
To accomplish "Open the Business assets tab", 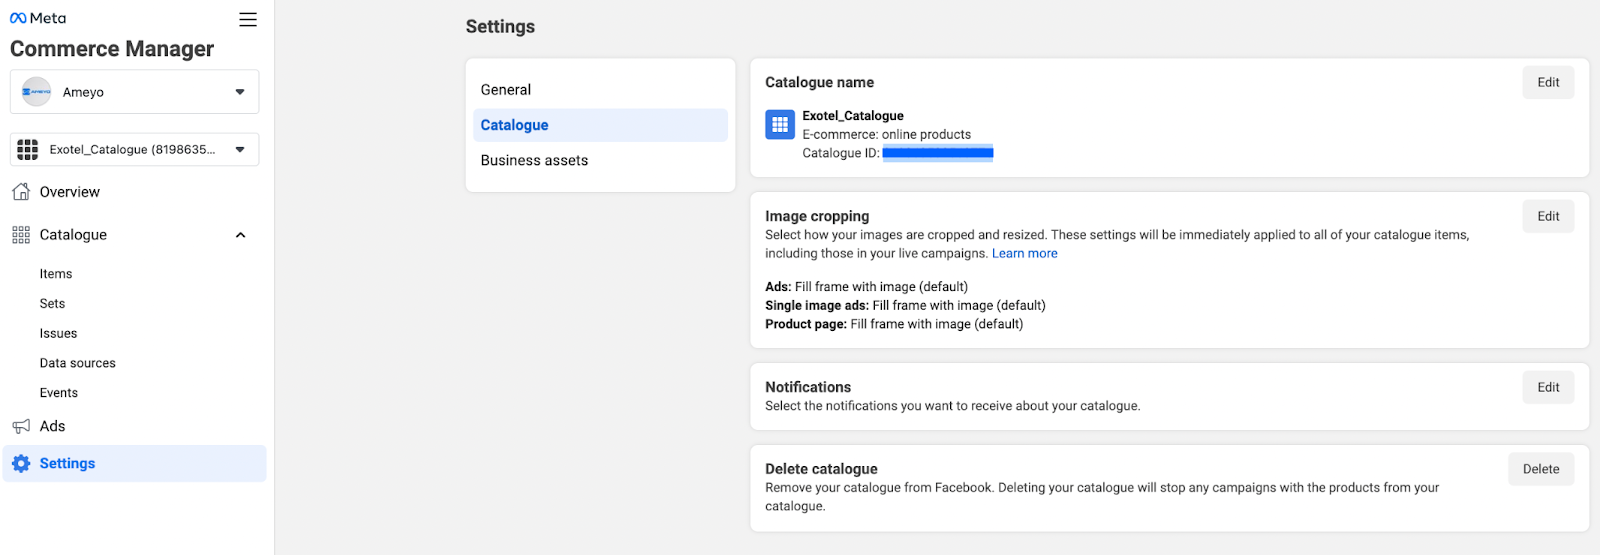I will click(x=534, y=161).
